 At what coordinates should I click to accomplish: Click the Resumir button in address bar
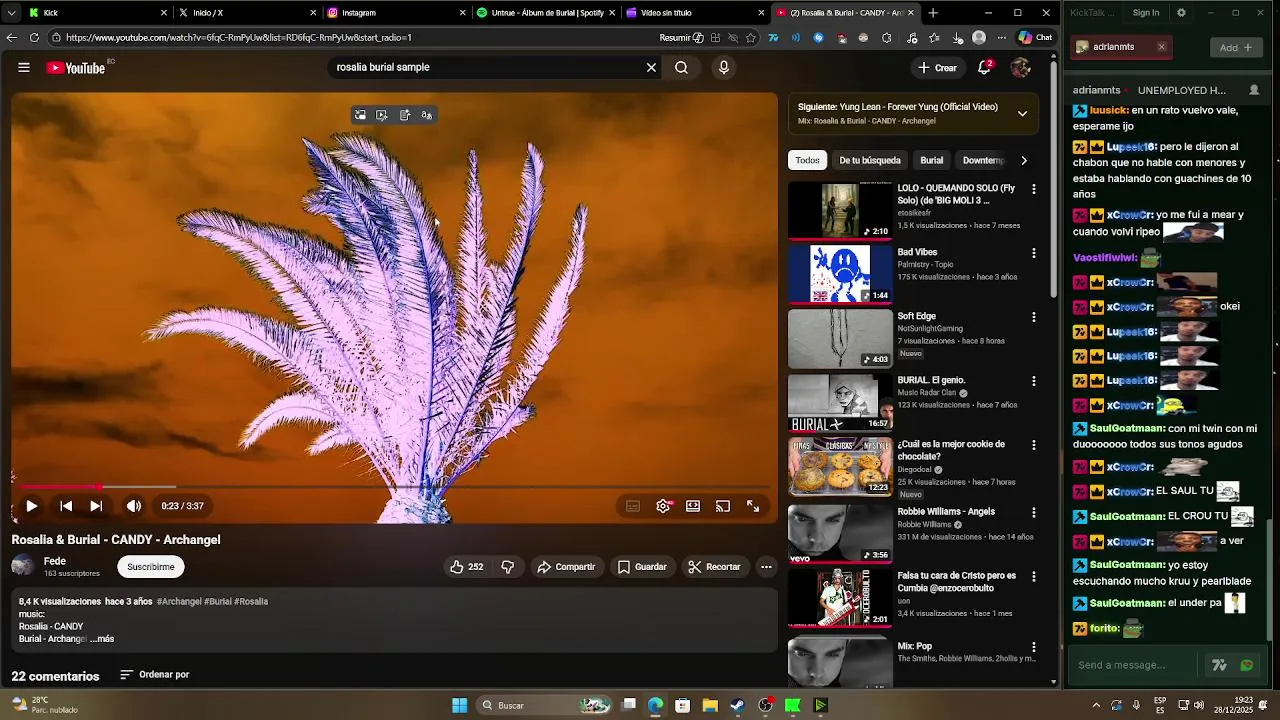coord(682,38)
